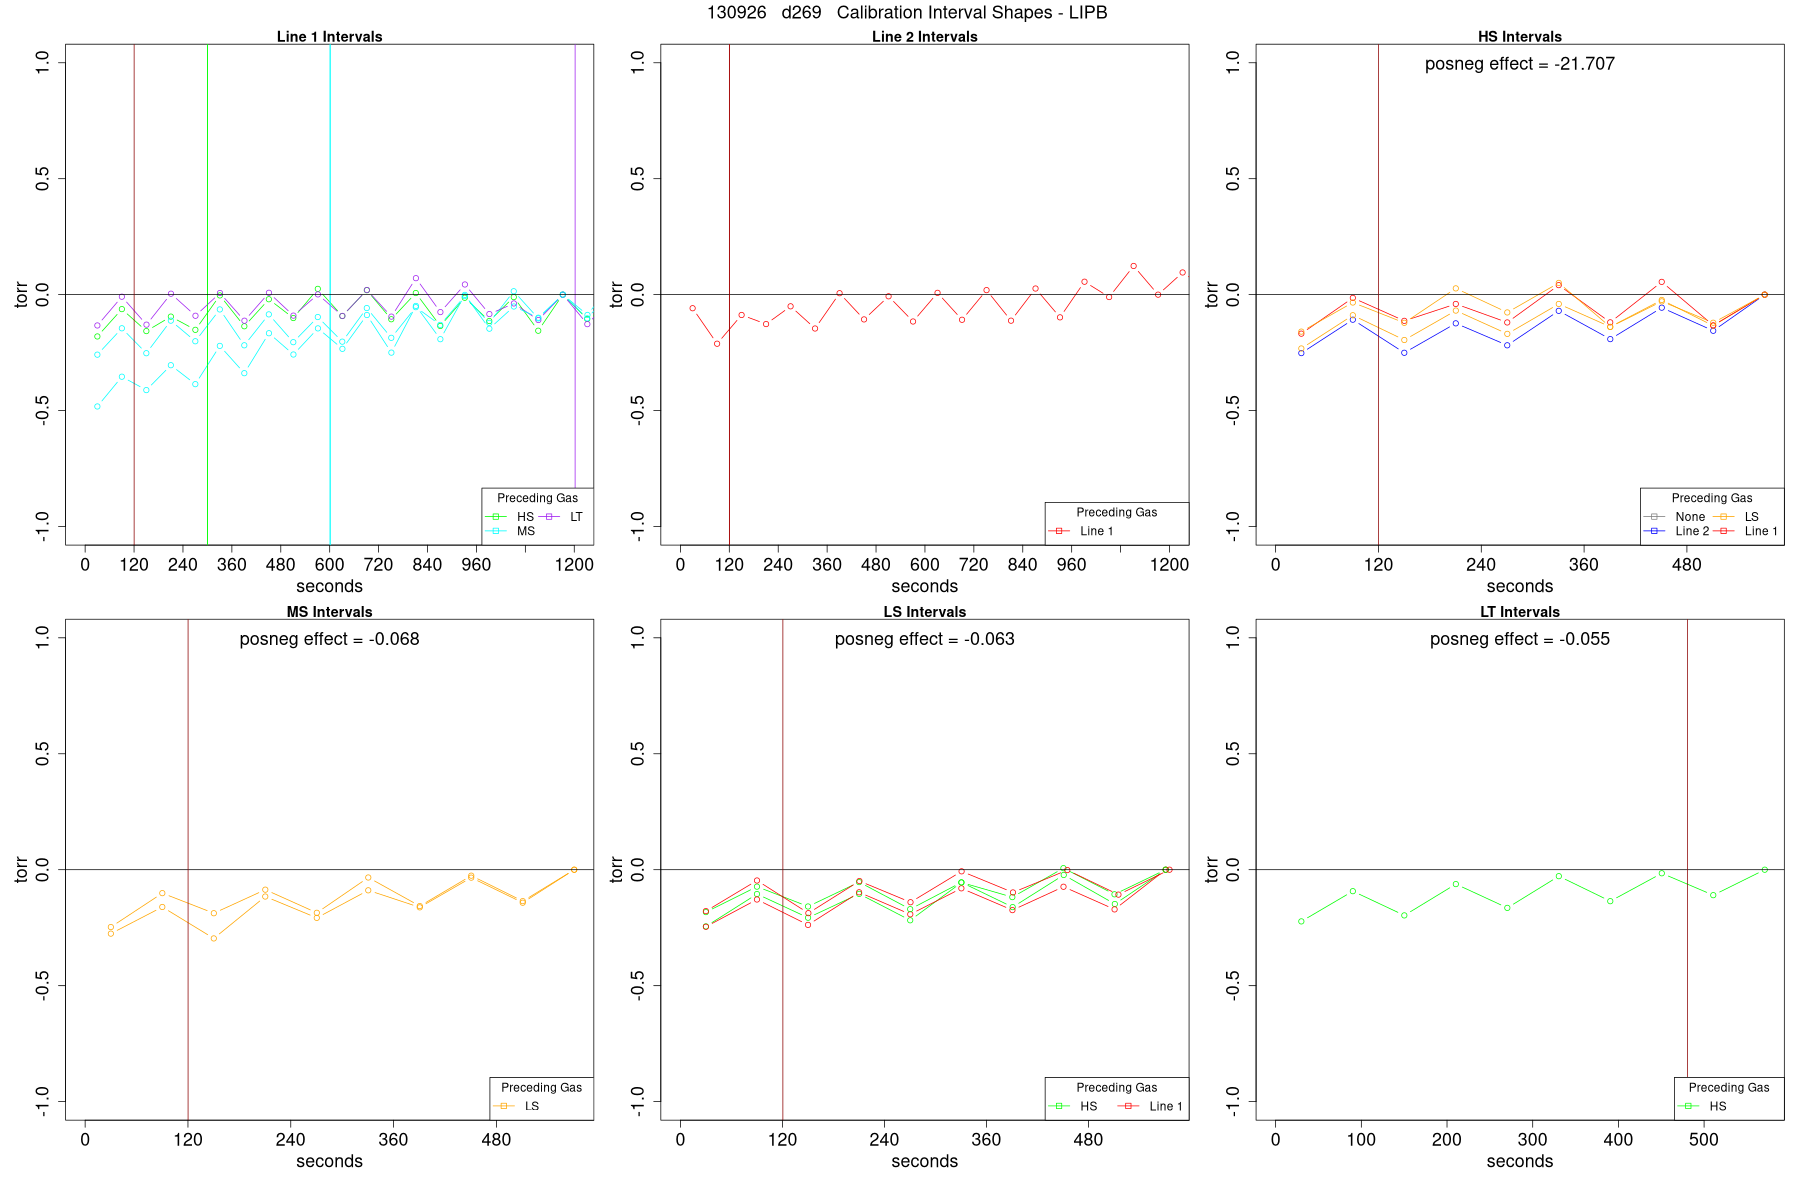The height and width of the screenshot is (1200, 1800).
Task: Click the gray None marker in HS Intervals legend
Action: coord(1656,517)
